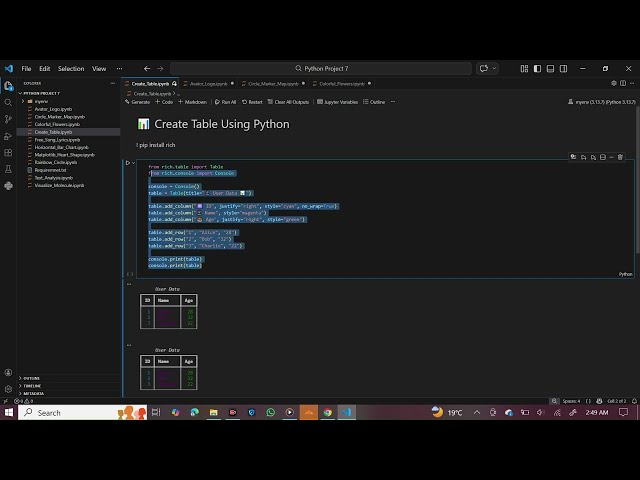Open the Selection menu
640x480 pixels.
[x=71, y=69]
